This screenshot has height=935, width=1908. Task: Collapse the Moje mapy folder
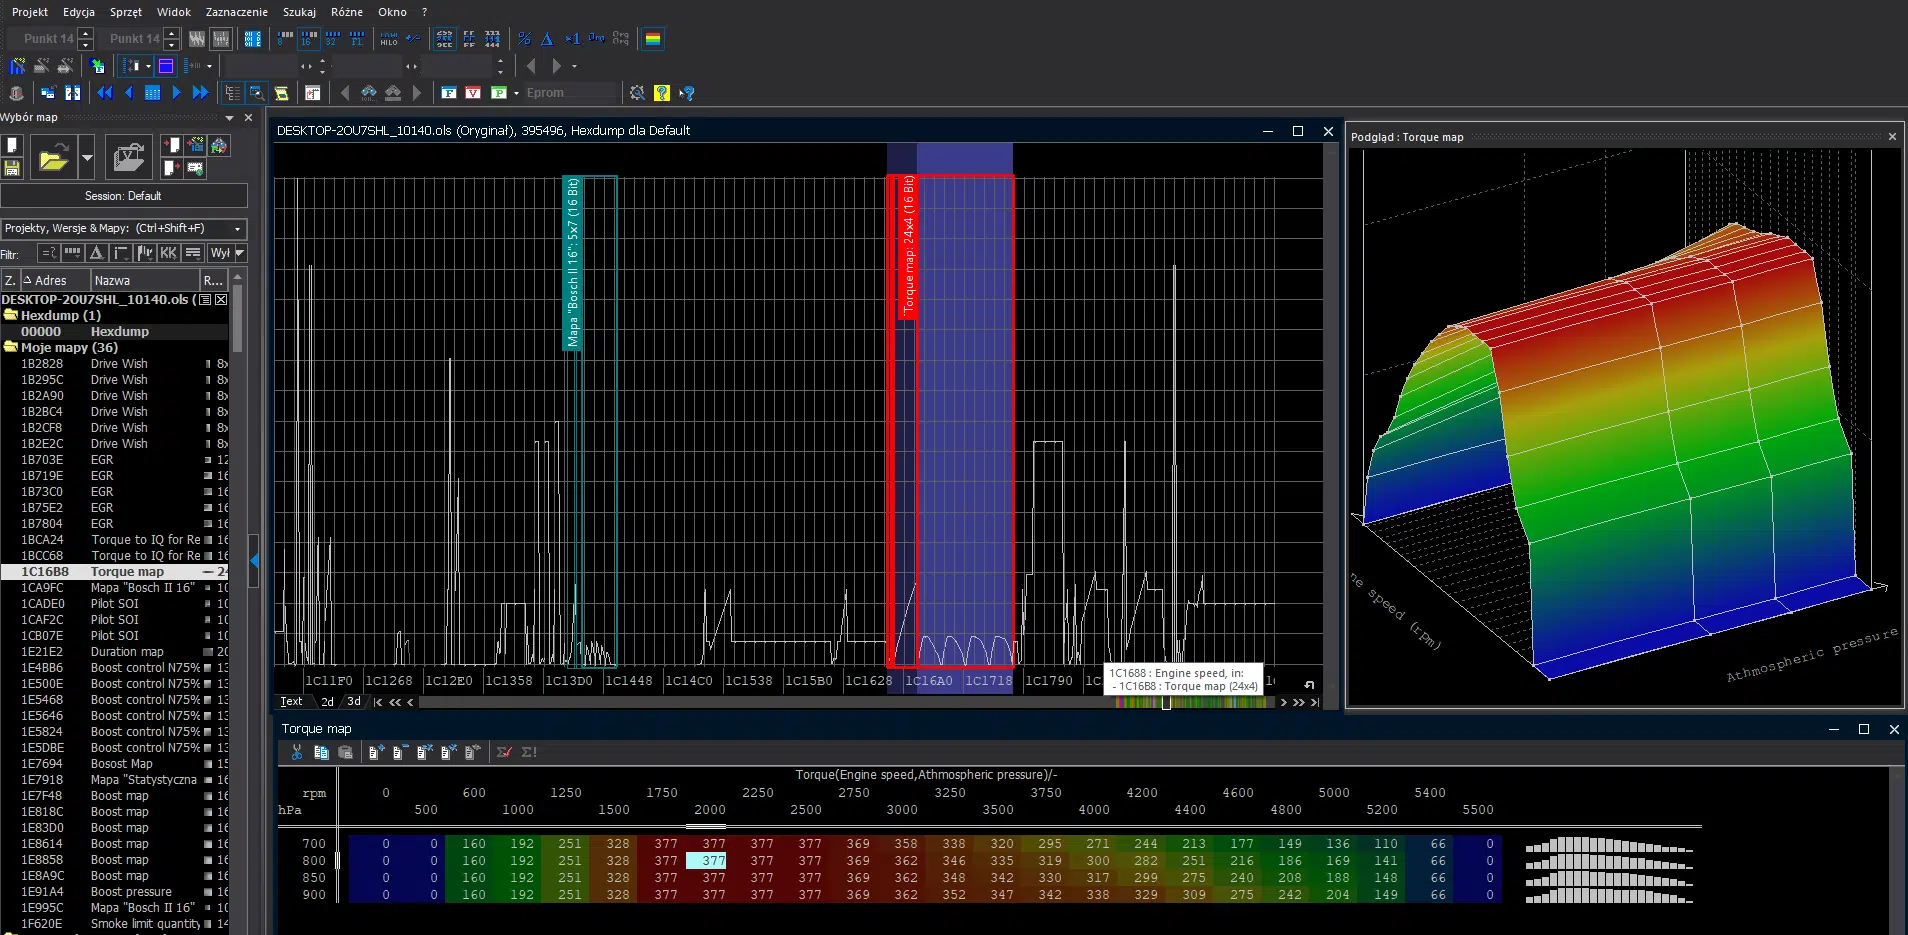11,347
